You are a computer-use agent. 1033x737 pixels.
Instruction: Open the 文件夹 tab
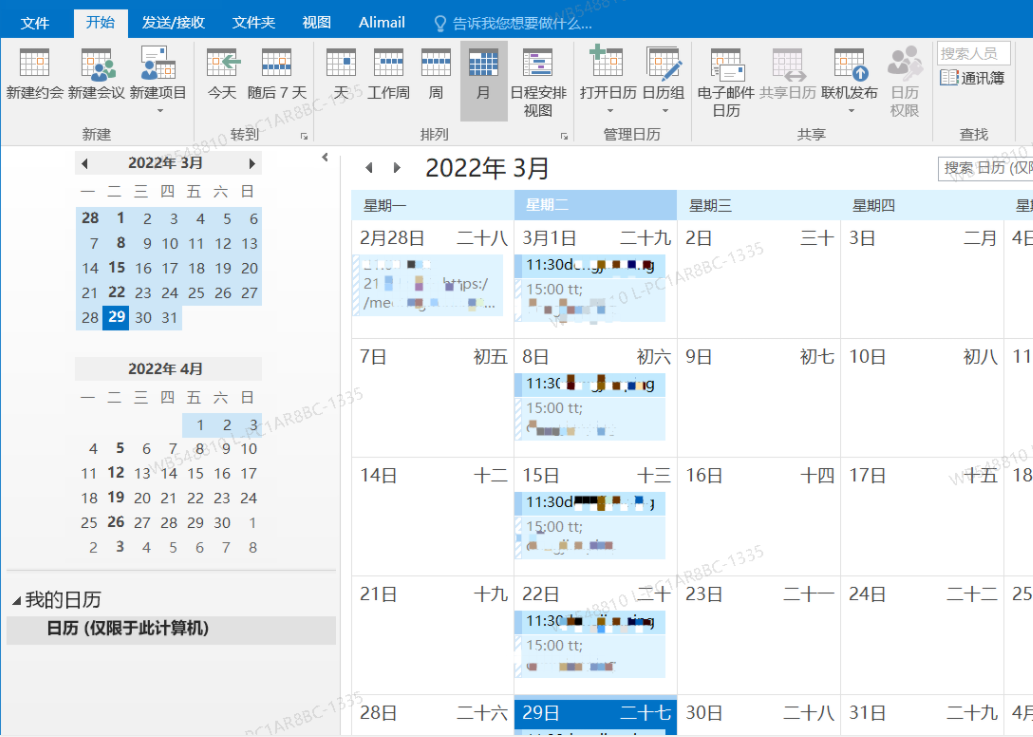click(254, 23)
